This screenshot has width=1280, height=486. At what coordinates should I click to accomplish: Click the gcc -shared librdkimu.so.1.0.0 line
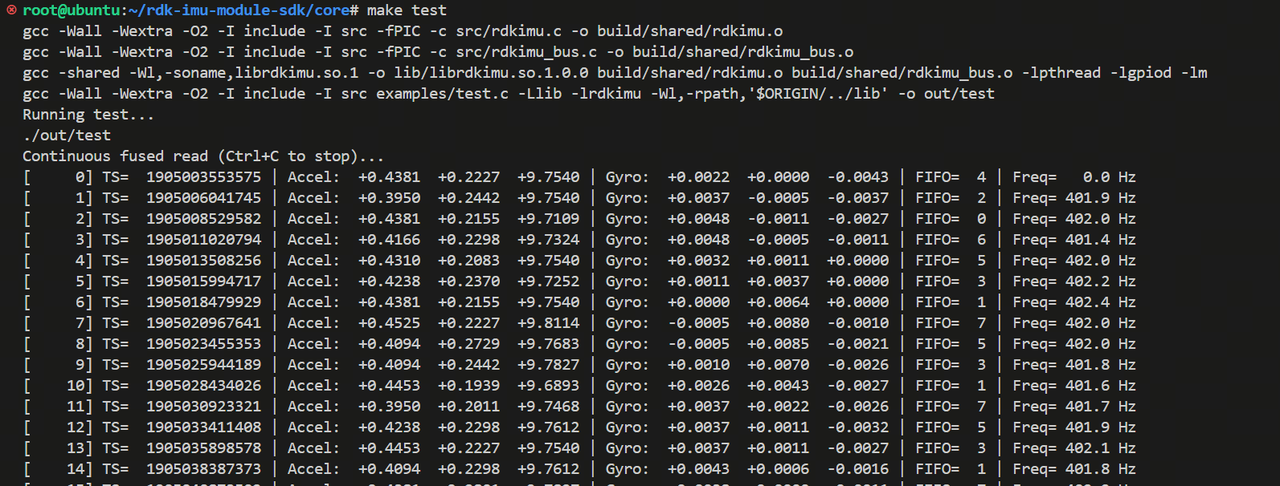(615, 73)
